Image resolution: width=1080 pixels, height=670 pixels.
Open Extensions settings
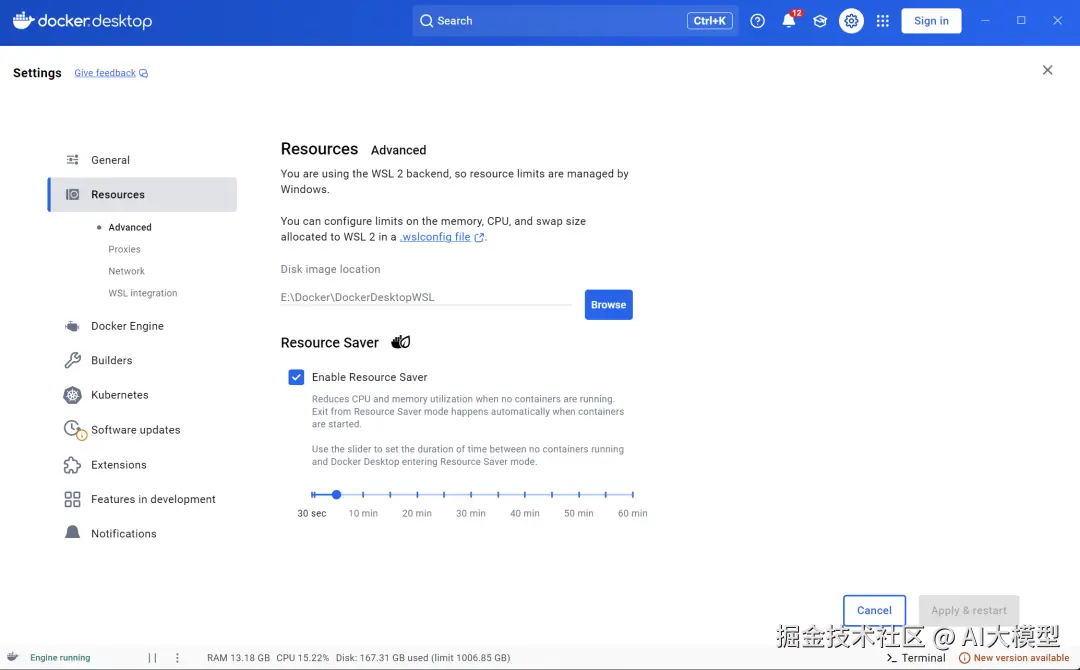click(x=143, y=465)
